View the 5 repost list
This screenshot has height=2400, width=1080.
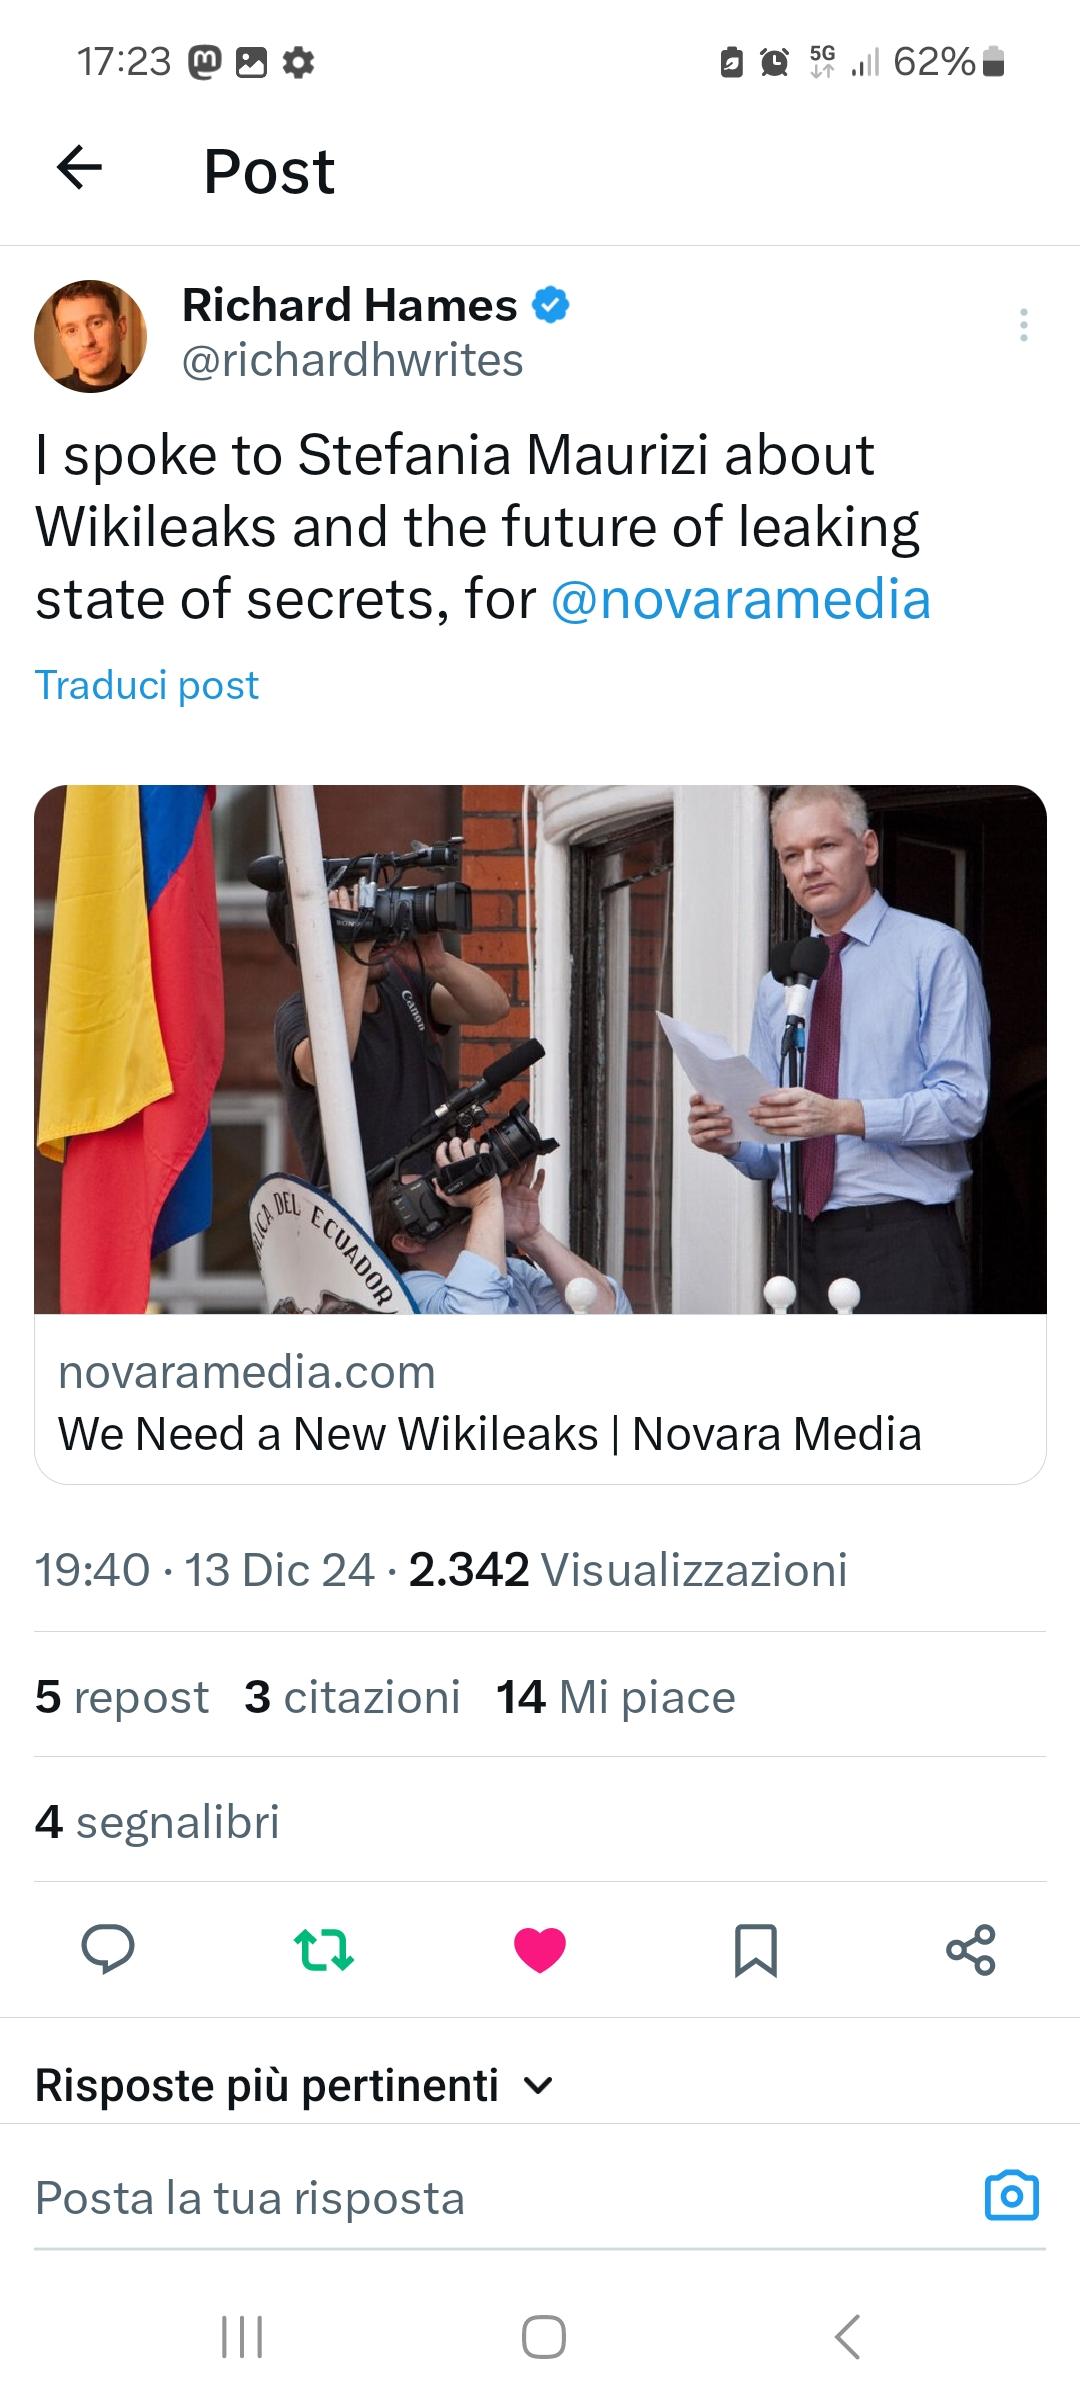[x=122, y=1697]
